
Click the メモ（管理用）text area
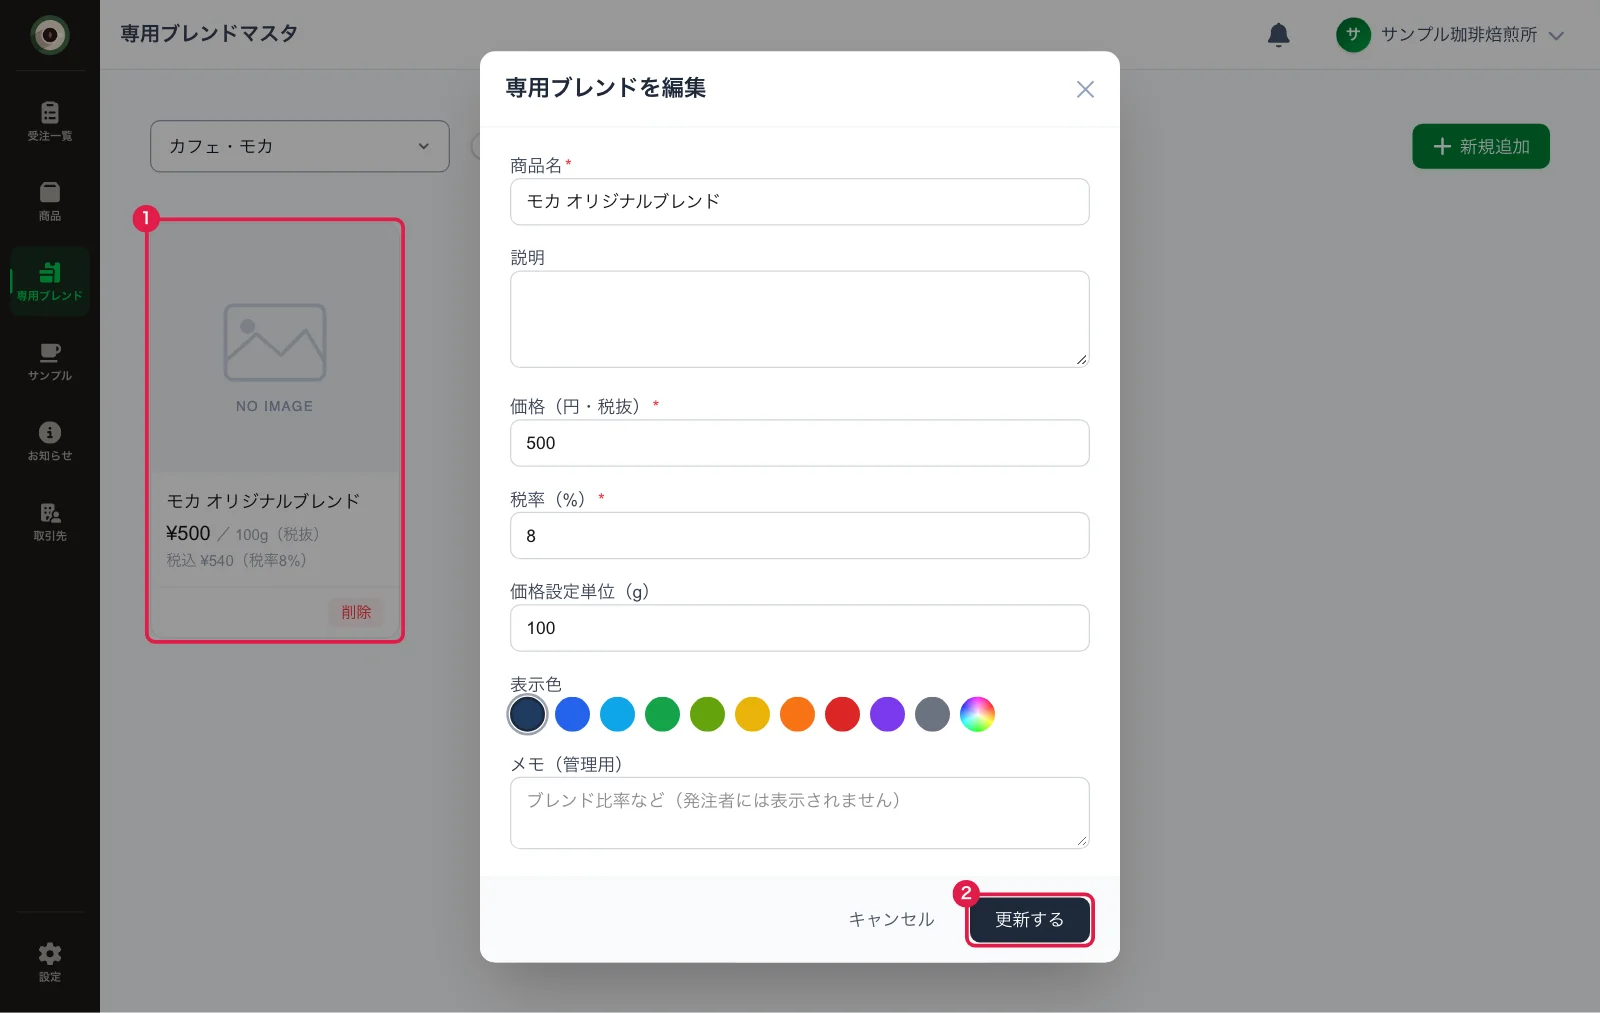[800, 813]
